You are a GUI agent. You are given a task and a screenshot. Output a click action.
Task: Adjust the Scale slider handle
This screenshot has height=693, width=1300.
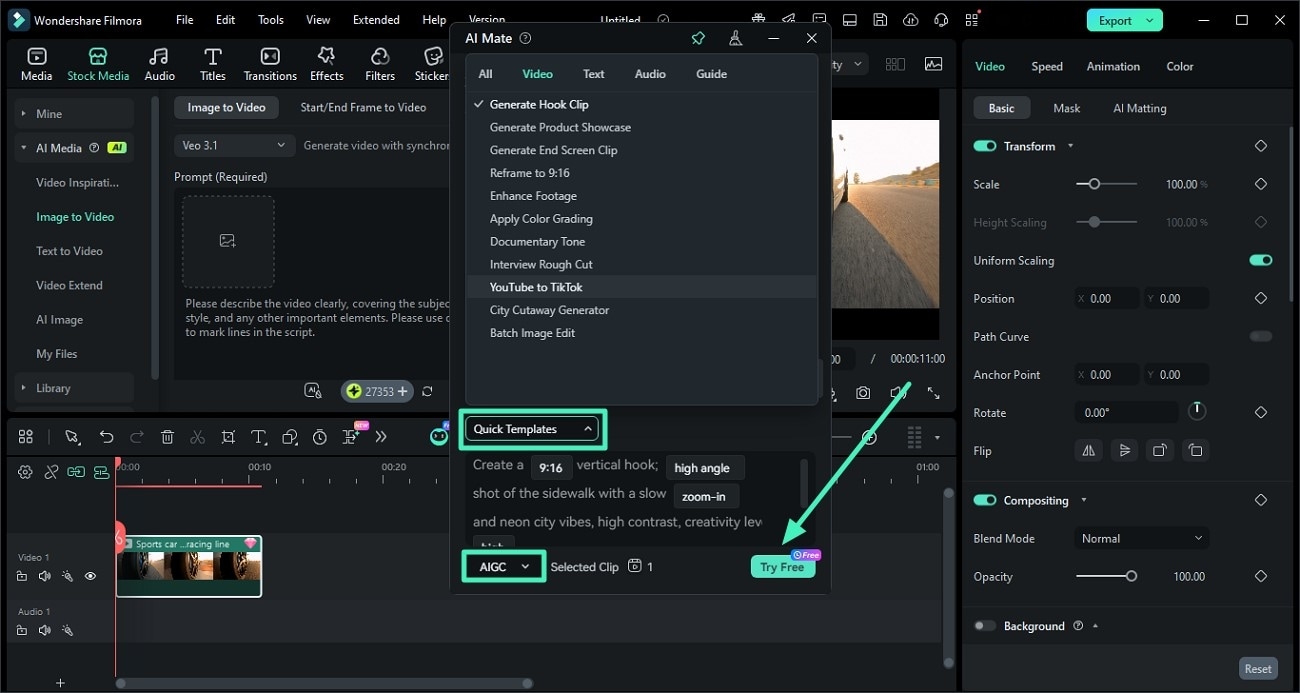coord(1095,184)
